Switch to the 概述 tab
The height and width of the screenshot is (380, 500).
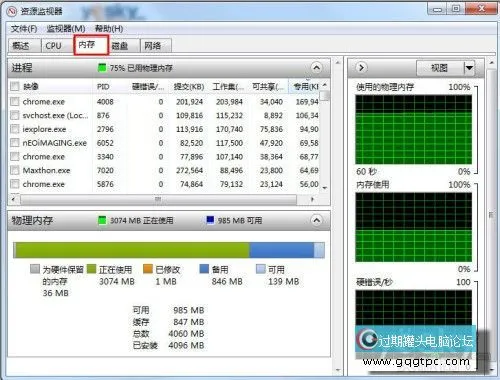pos(24,46)
